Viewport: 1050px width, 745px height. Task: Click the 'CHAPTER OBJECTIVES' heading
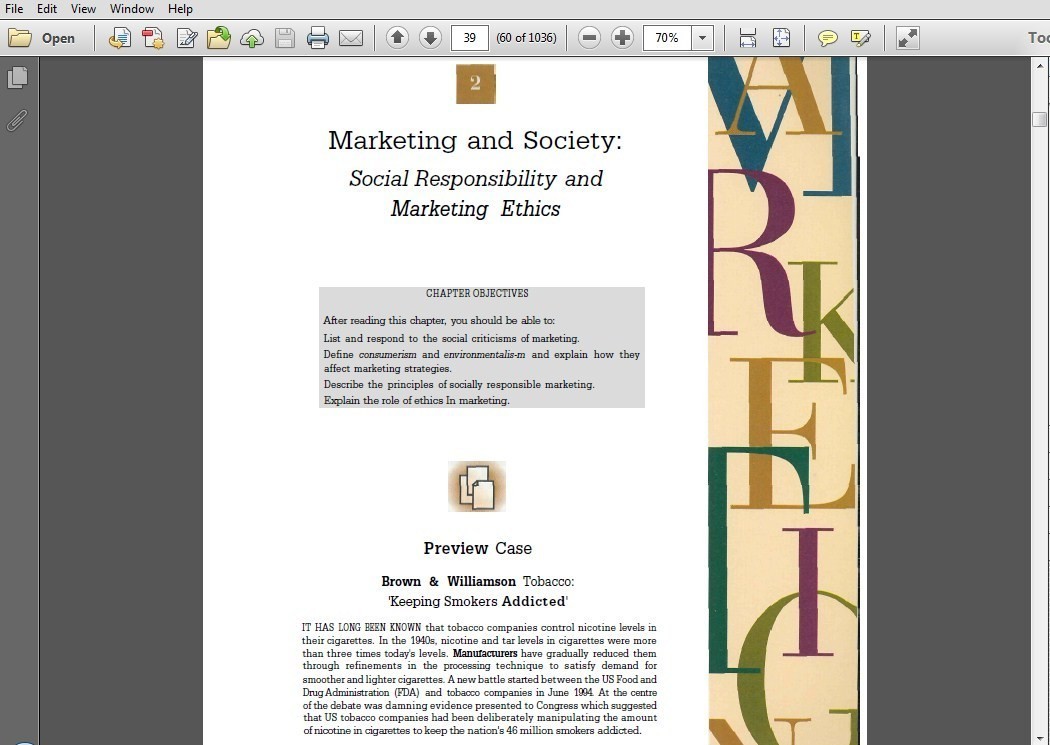[x=477, y=293]
